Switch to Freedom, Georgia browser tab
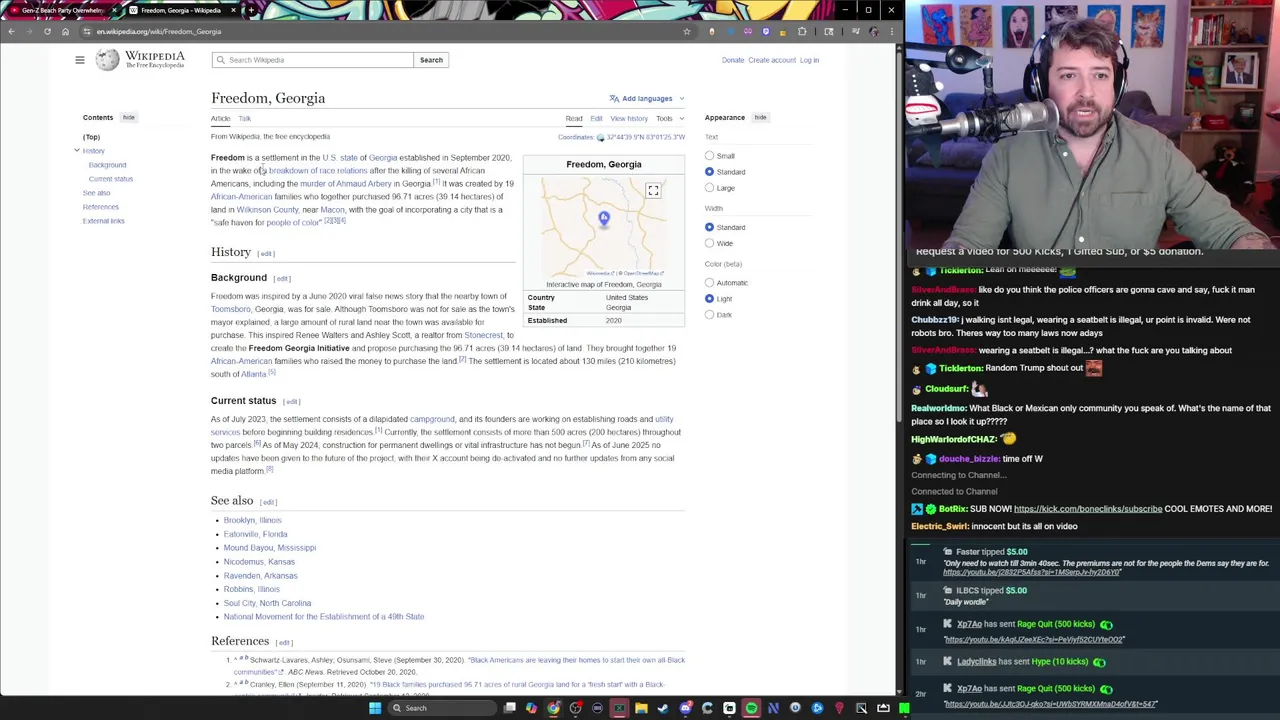Screen dimensions: 1280x720 point(180,10)
